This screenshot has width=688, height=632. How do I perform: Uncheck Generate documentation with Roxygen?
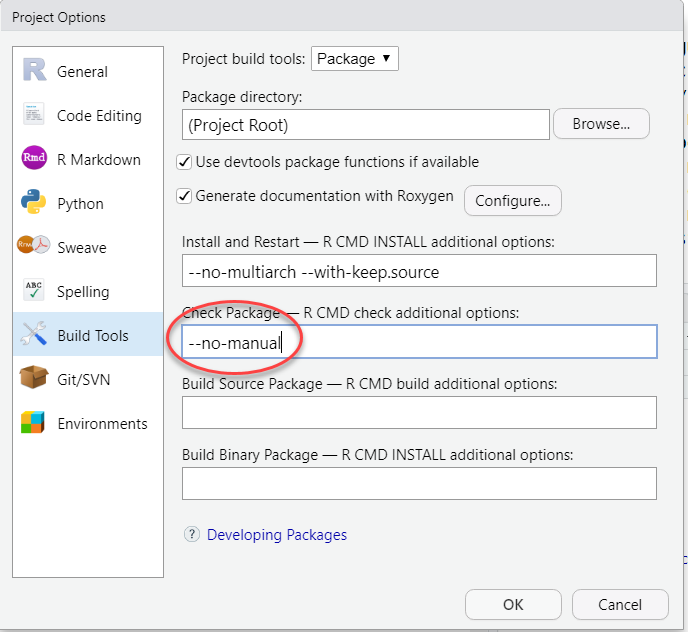tap(184, 197)
